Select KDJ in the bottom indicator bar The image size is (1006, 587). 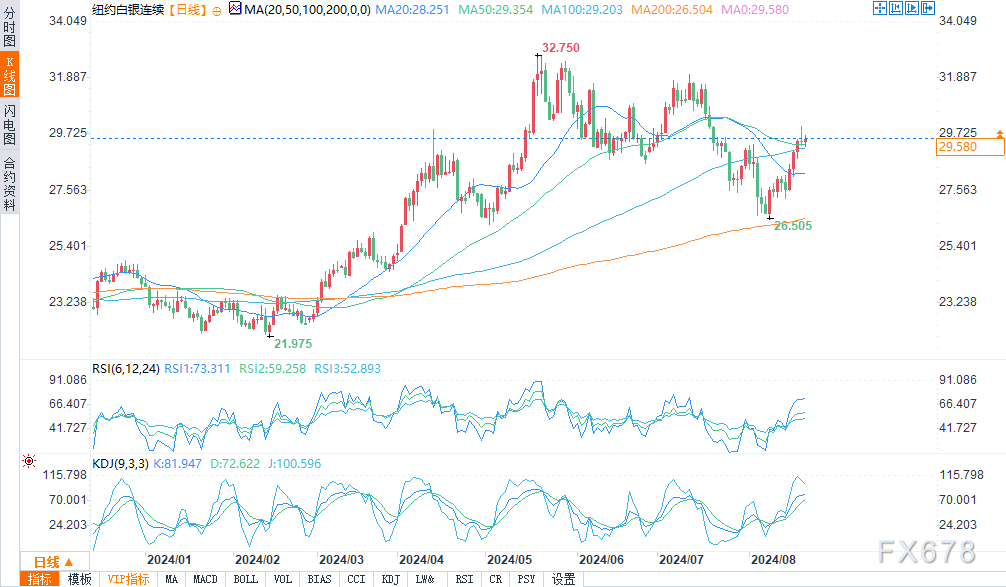click(x=391, y=579)
